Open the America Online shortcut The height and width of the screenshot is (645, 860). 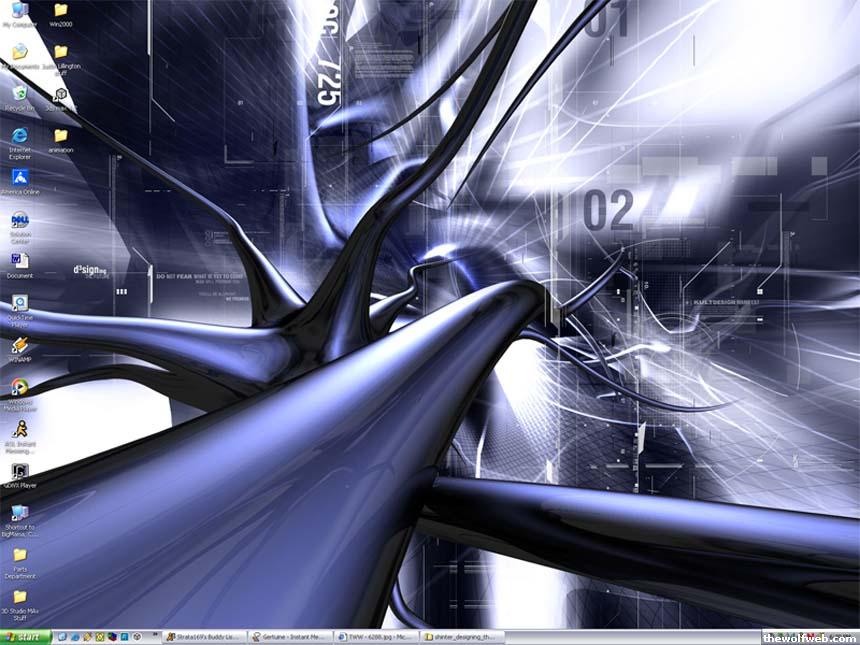pyautogui.click(x=19, y=178)
